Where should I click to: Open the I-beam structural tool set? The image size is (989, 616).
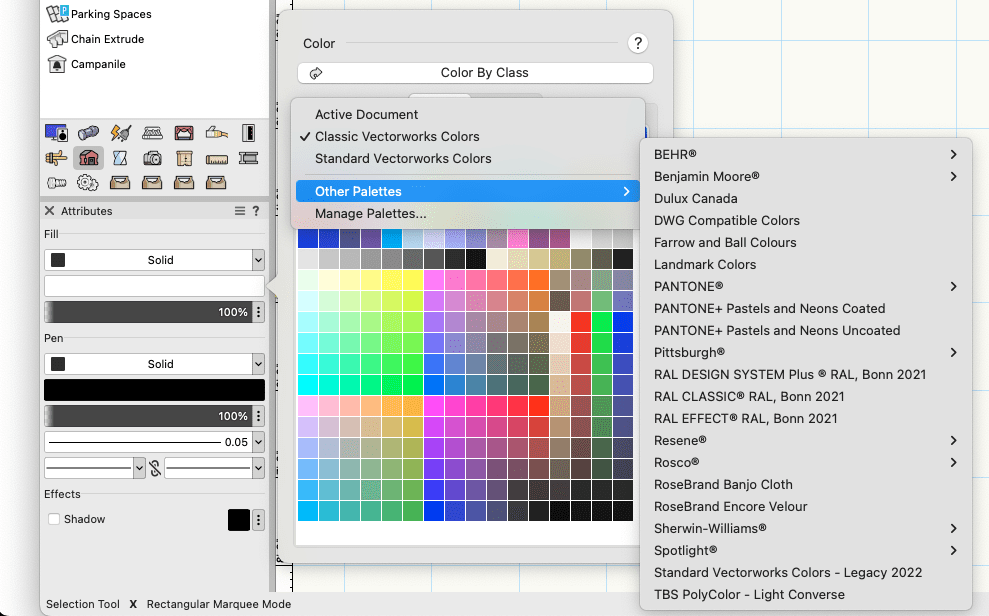tap(249, 158)
